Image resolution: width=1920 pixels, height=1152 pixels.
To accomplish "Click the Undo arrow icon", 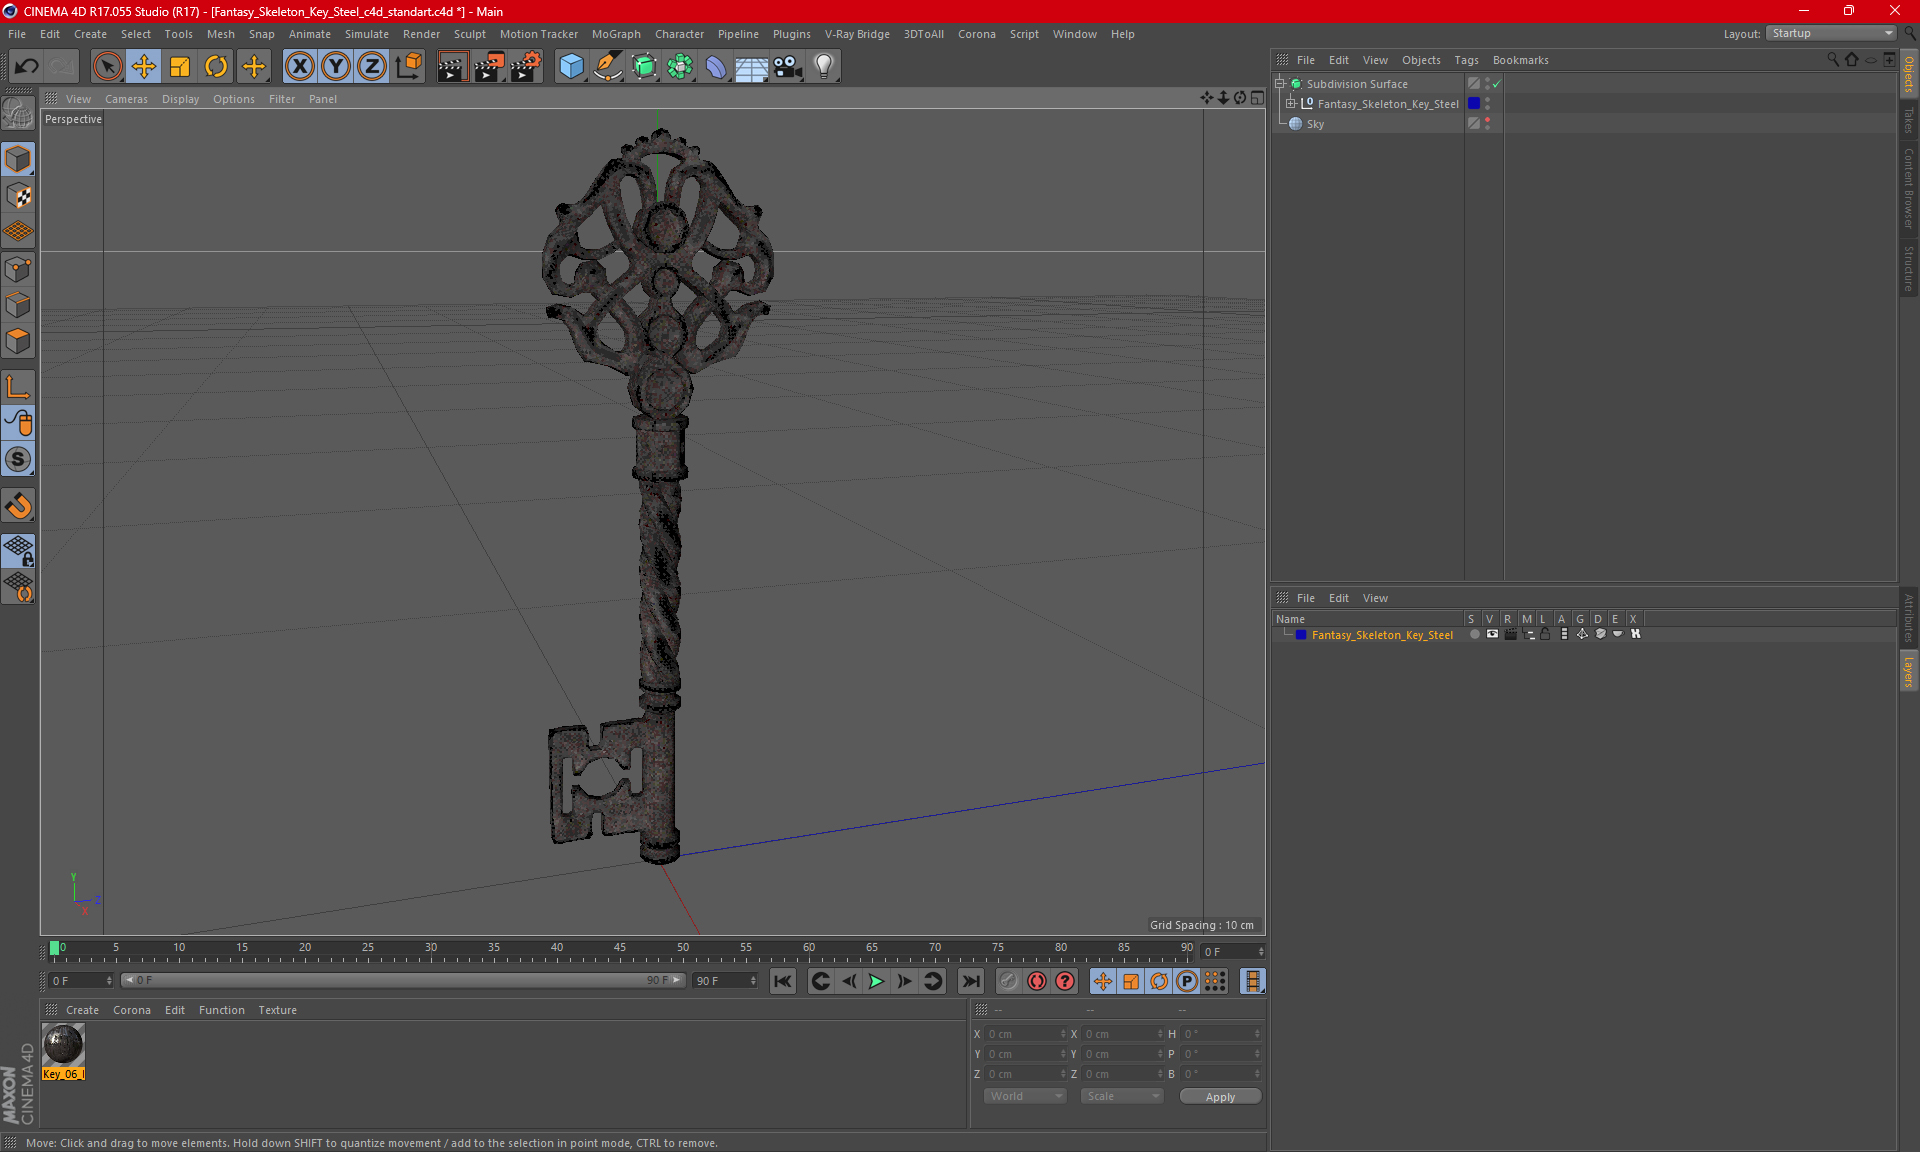I will click(x=26, y=66).
